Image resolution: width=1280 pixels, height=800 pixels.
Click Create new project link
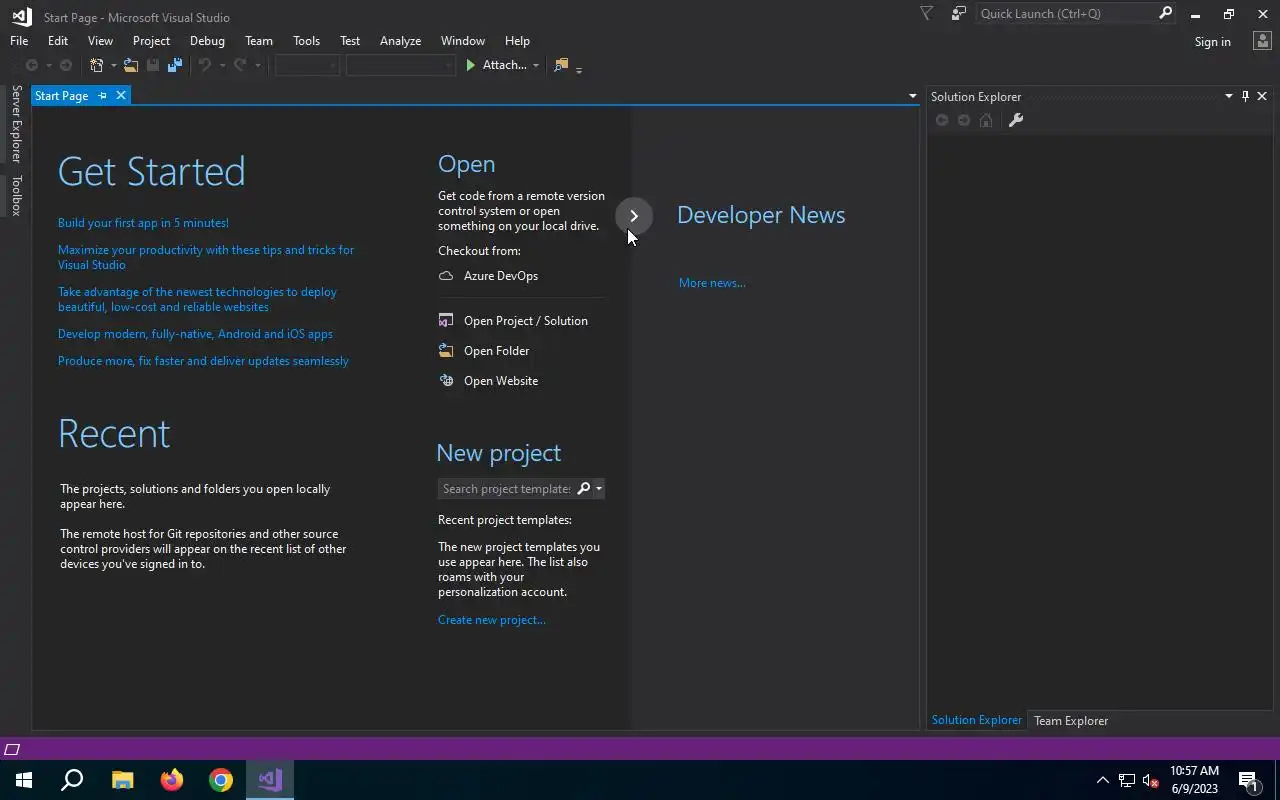point(491,620)
